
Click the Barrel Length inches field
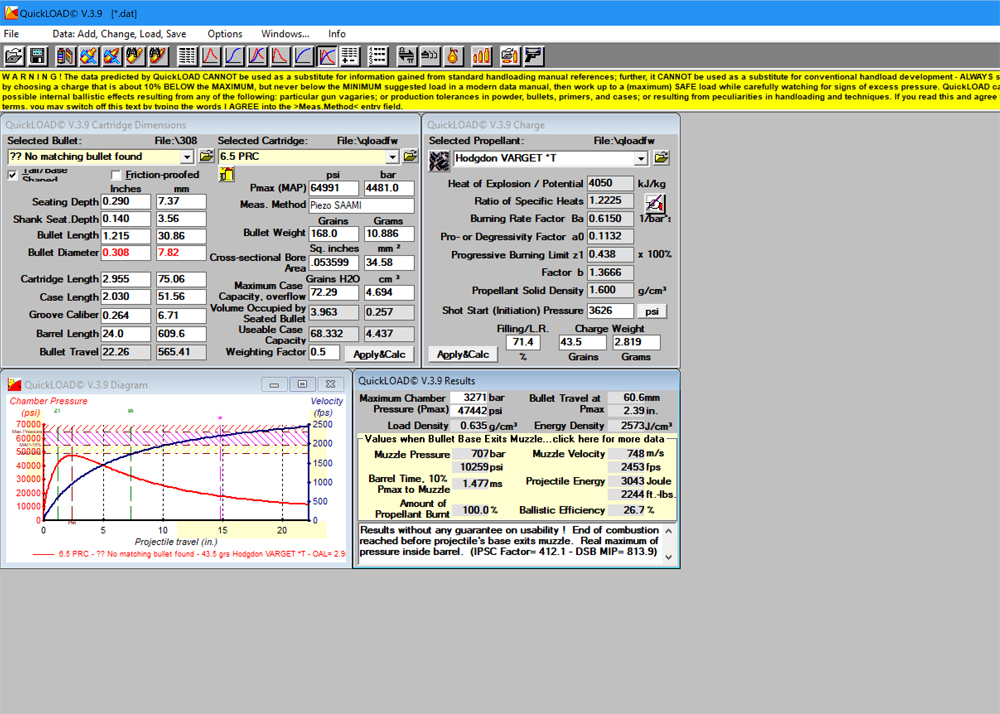[x=126, y=333]
